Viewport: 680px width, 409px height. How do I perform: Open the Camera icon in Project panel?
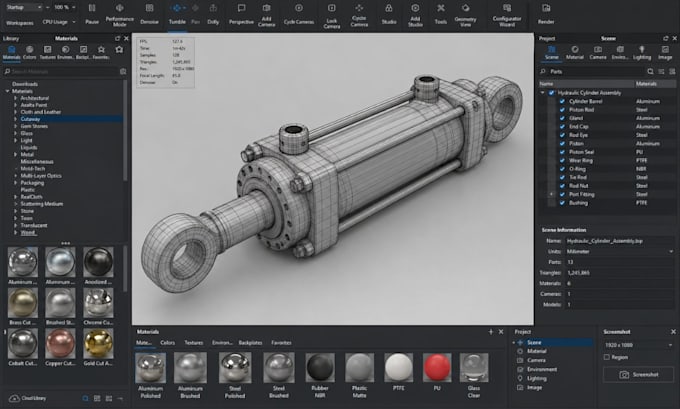(598, 49)
